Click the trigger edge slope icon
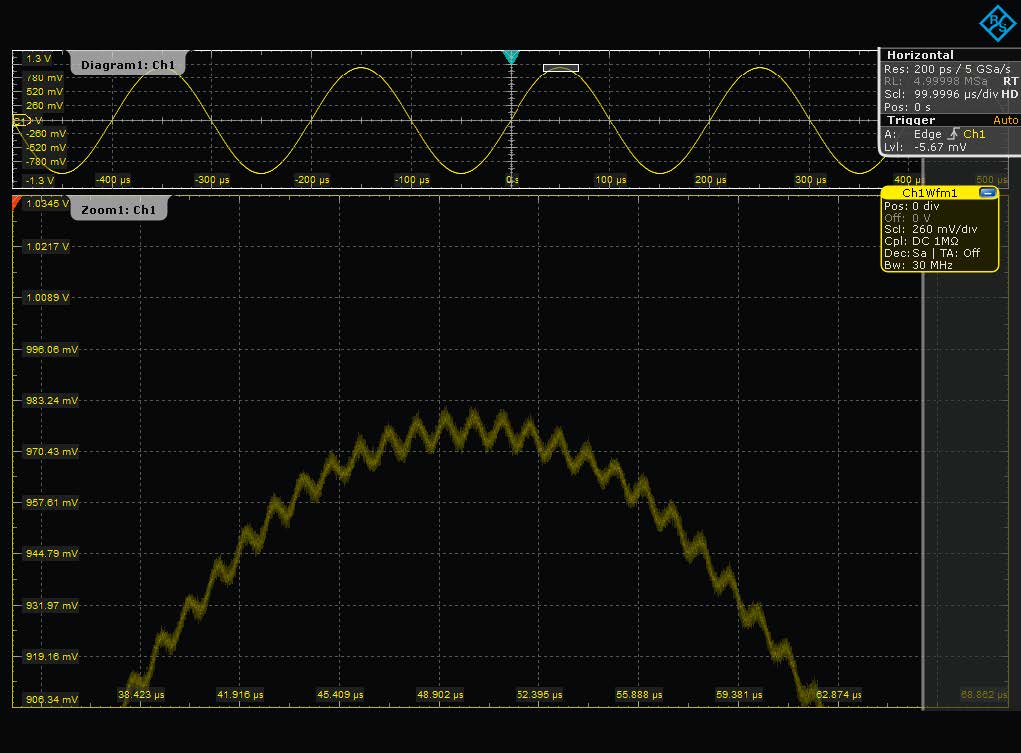The width and height of the screenshot is (1021, 753). 954,134
